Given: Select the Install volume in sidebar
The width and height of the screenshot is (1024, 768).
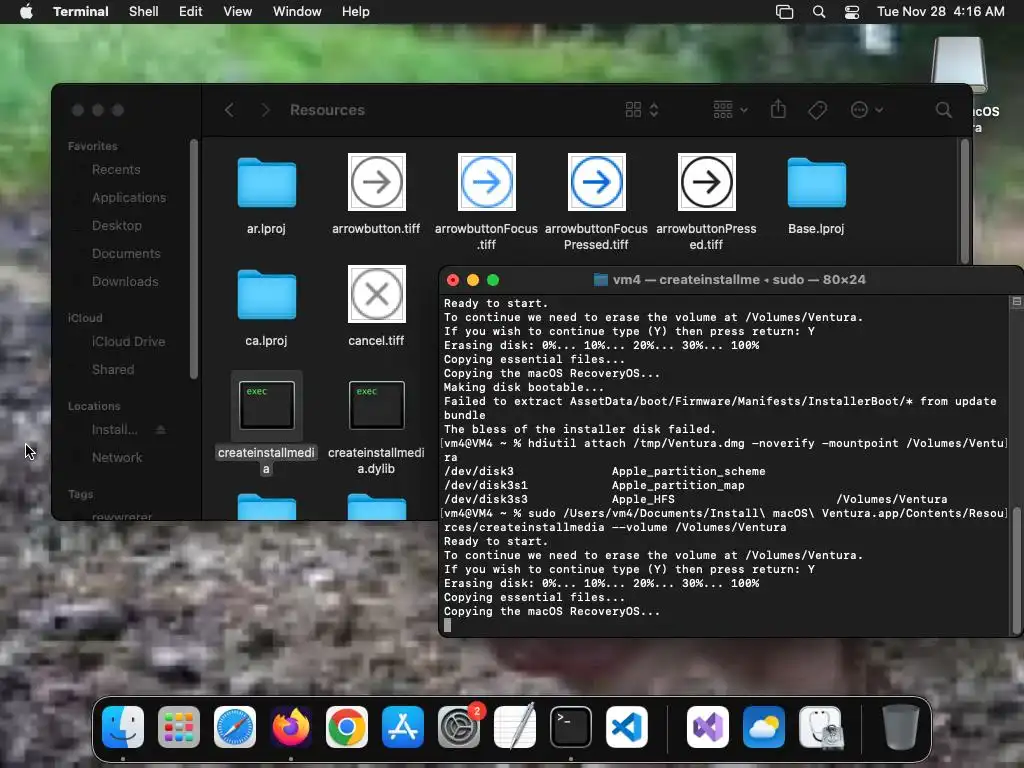Looking at the screenshot, I should [x=114, y=430].
